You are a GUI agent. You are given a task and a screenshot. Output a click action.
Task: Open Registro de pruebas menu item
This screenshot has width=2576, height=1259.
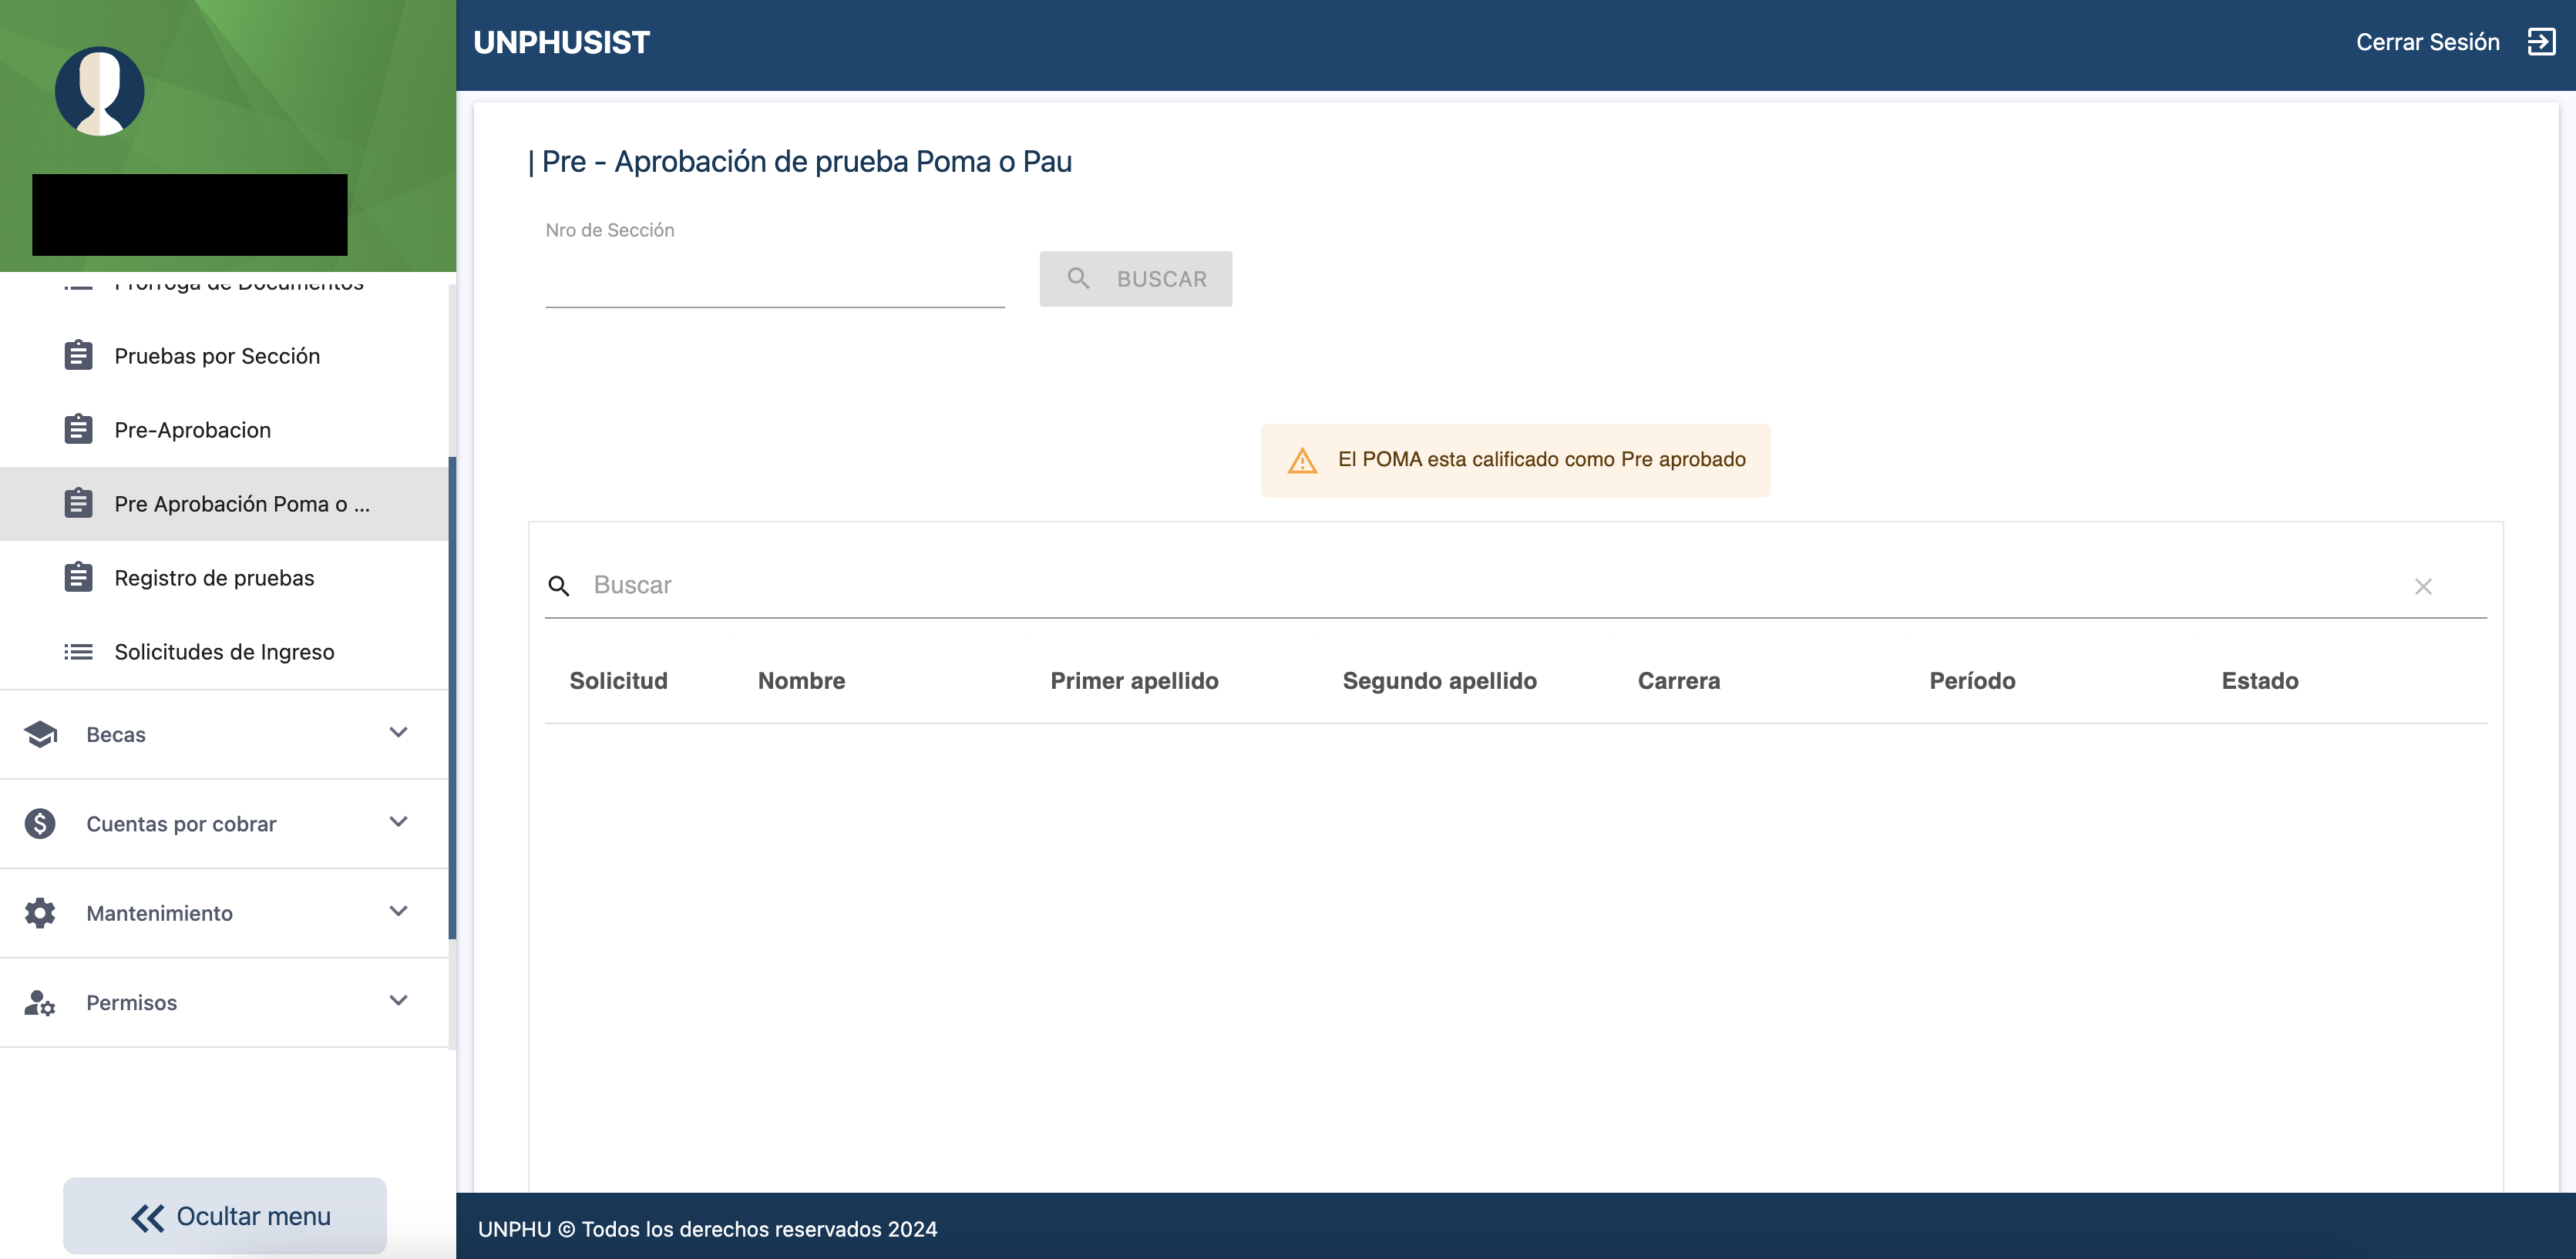214,578
